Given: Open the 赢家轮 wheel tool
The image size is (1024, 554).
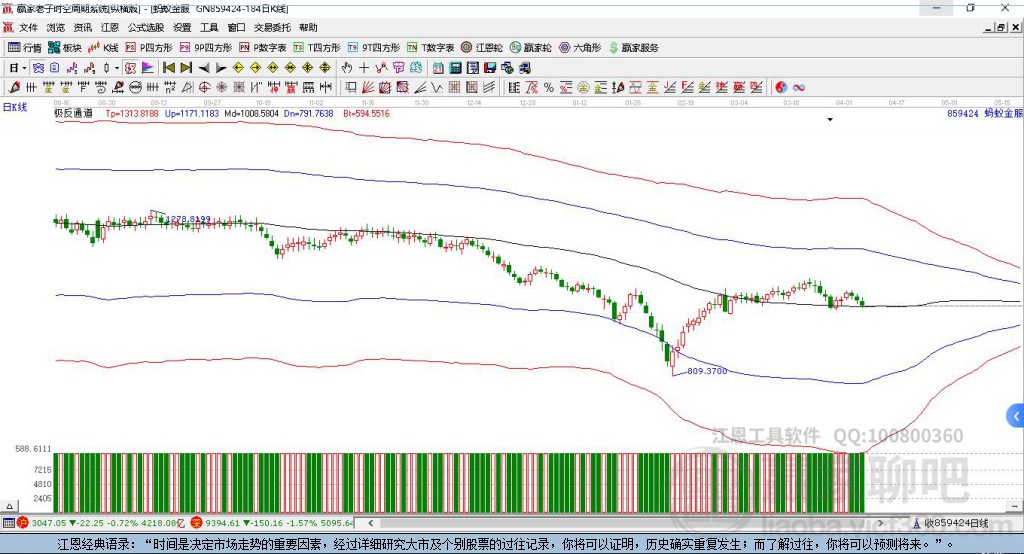Looking at the screenshot, I should coord(530,48).
